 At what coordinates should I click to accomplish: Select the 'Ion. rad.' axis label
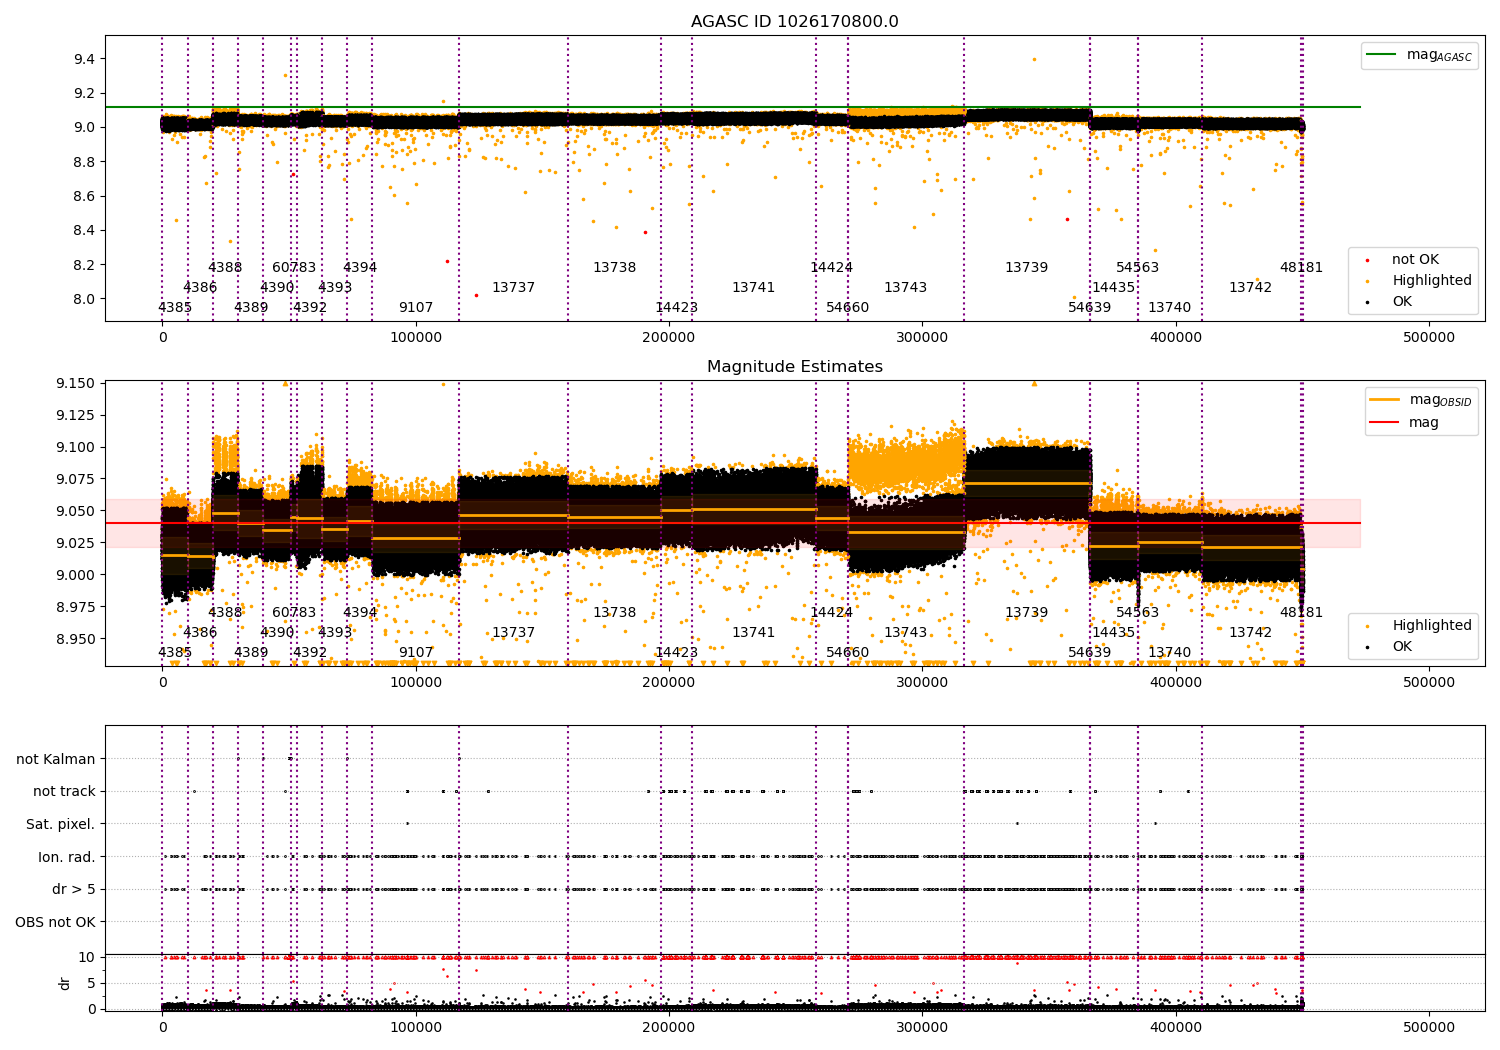(x=67, y=857)
